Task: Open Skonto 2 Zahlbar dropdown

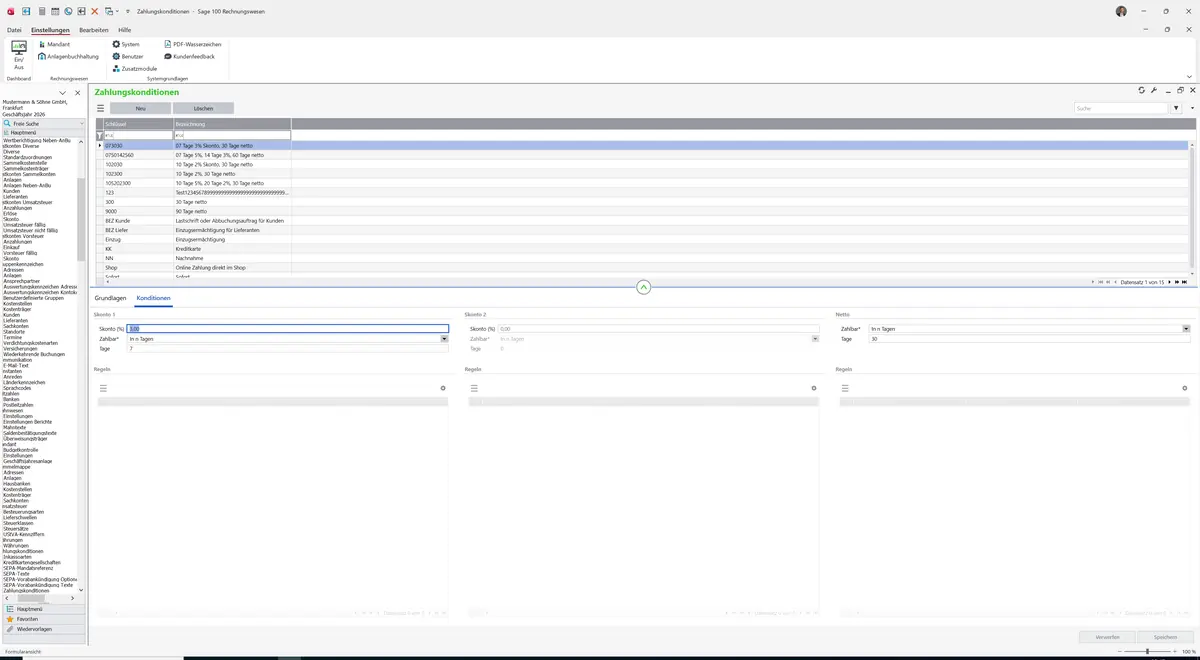Action: [x=815, y=339]
